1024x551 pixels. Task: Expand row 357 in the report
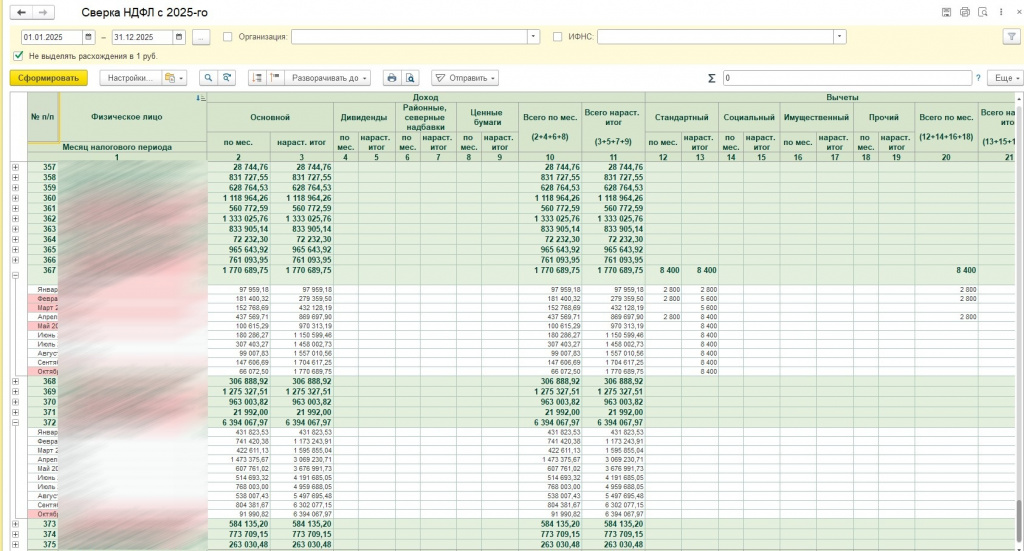click(x=15, y=167)
